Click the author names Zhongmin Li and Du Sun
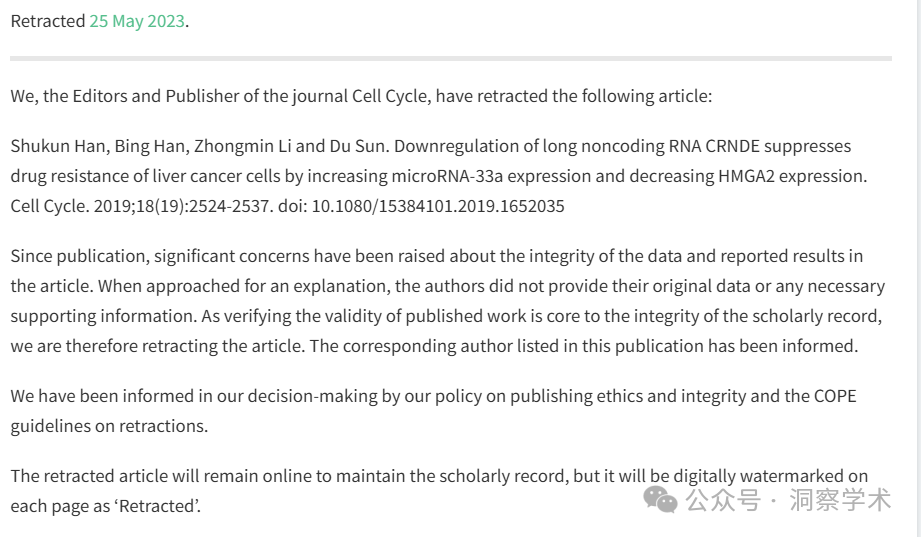This screenshot has height=537, width=921. [x=290, y=146]
